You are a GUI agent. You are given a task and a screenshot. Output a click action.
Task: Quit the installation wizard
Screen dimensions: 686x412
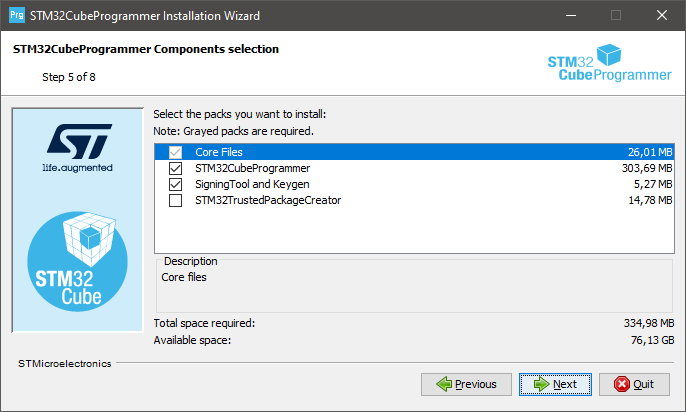[634, 384]
